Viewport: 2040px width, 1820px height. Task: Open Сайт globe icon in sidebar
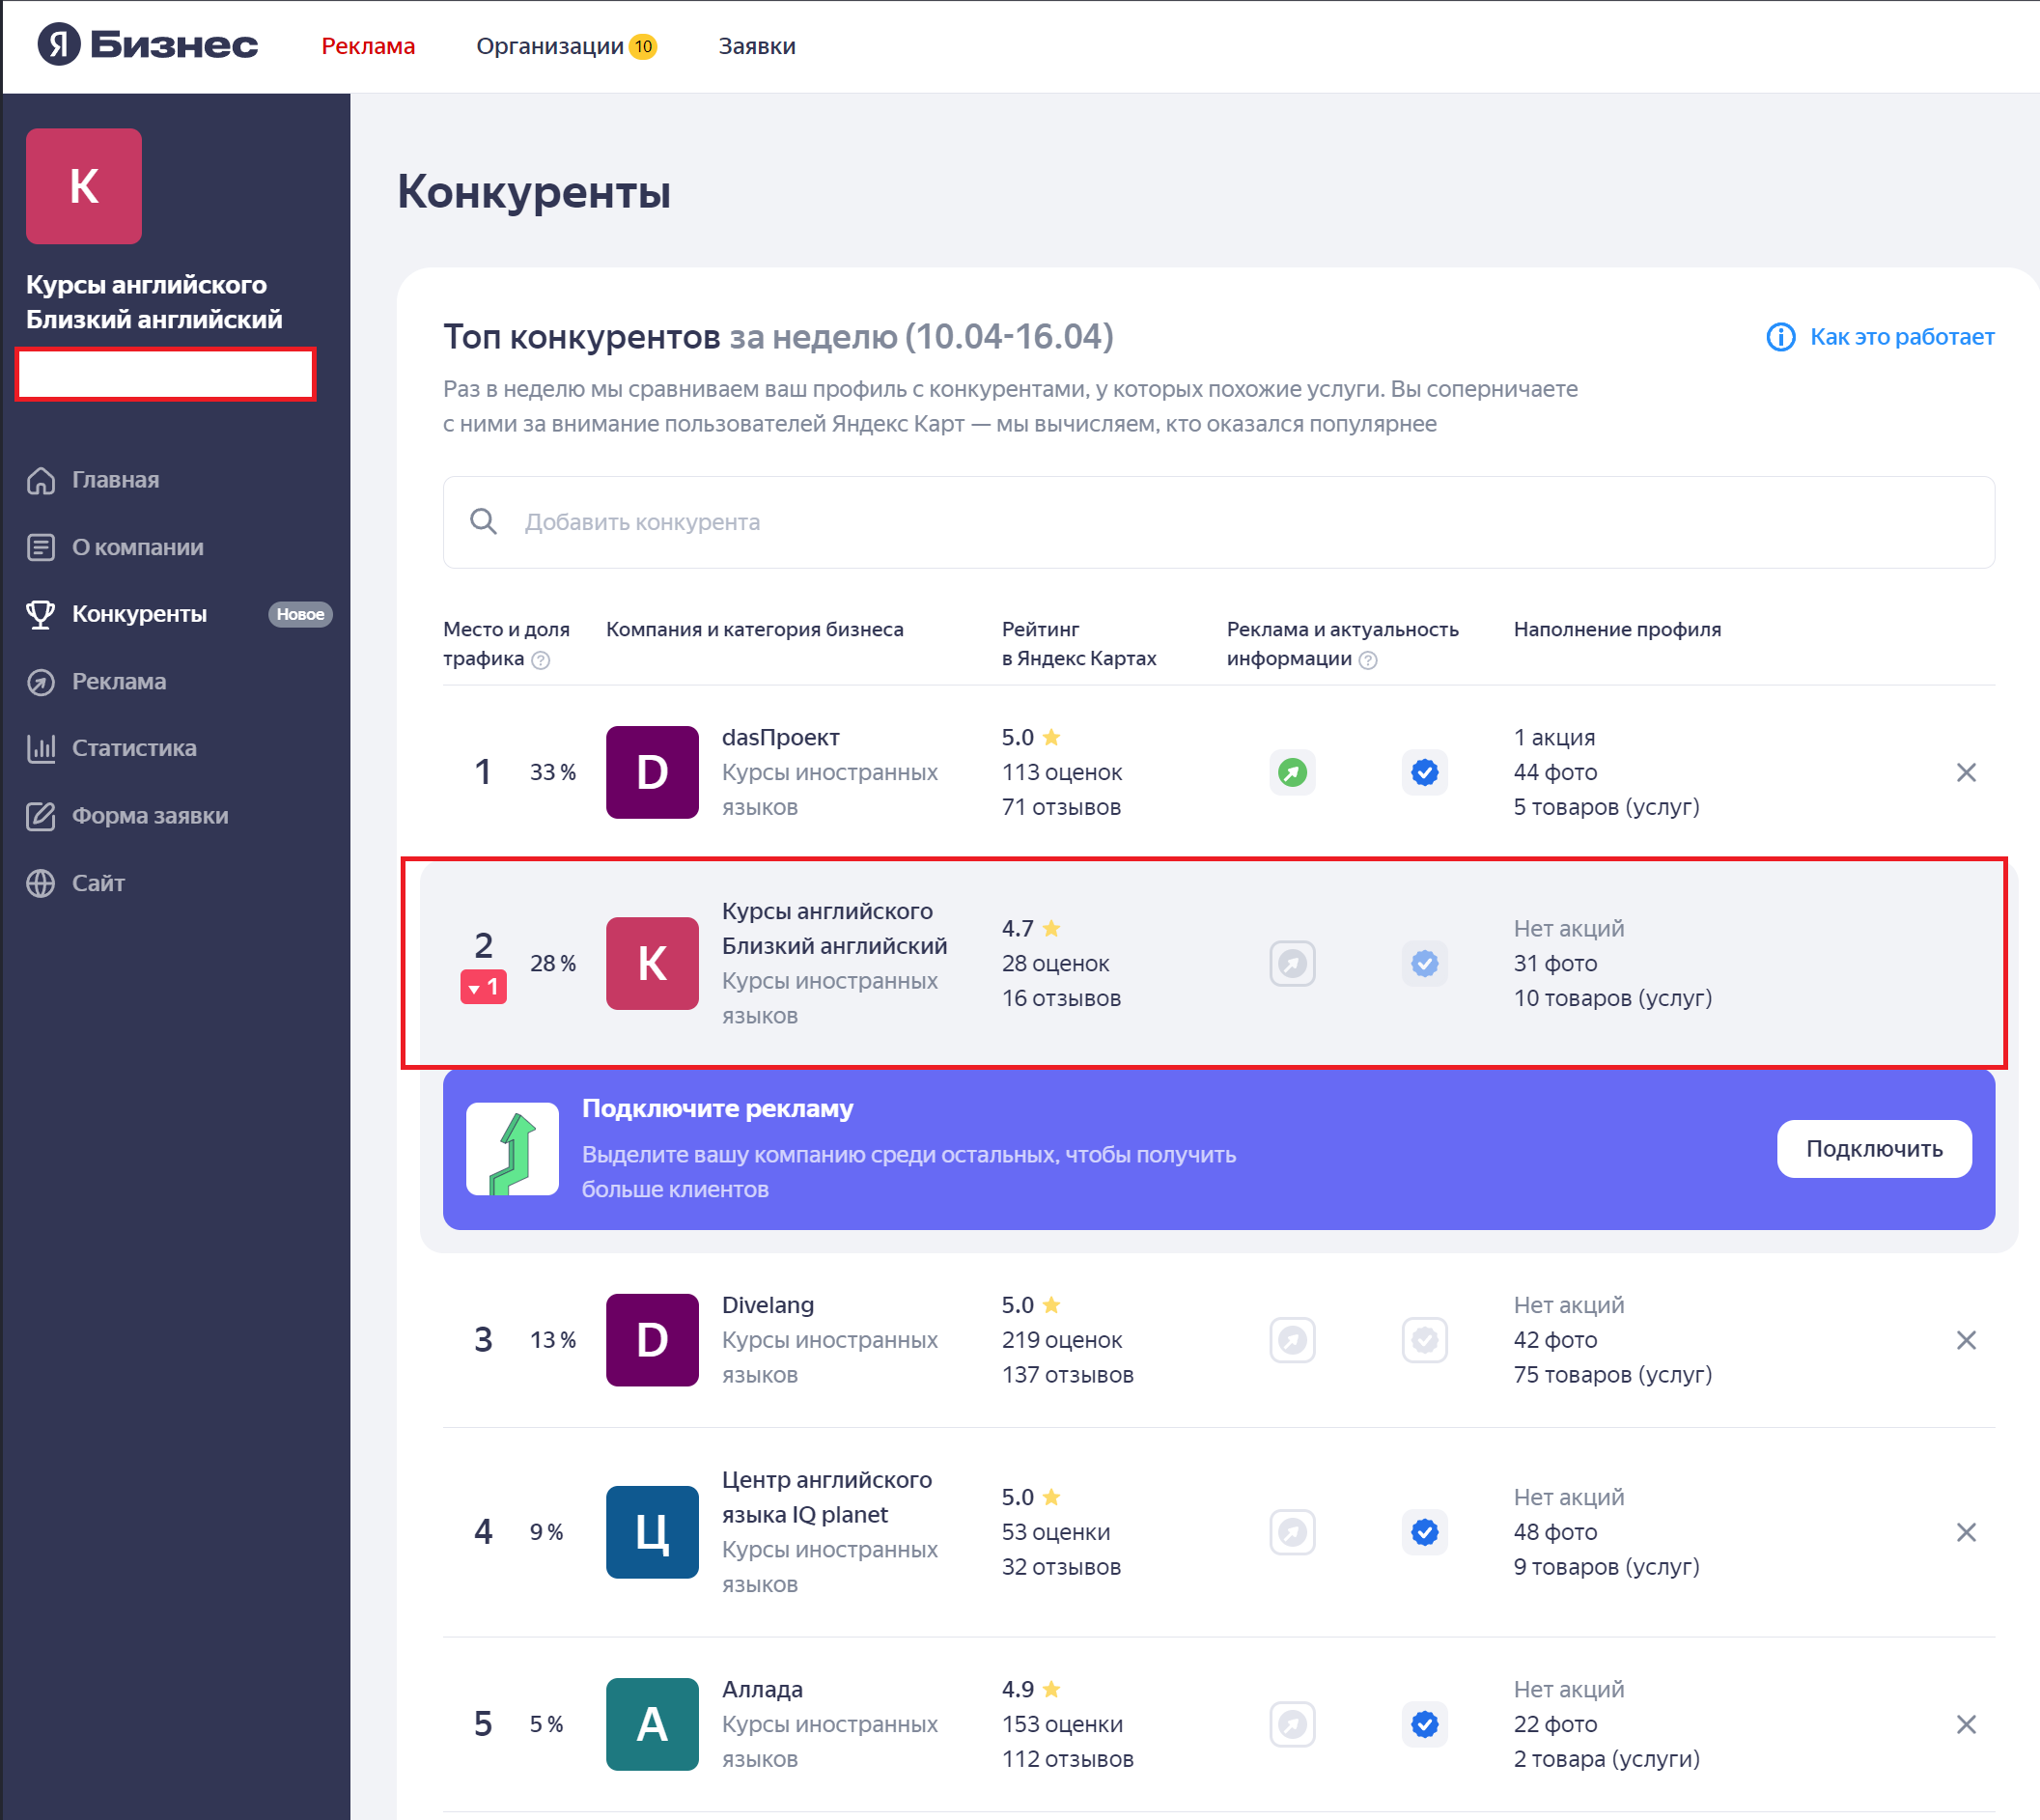coord(40,883)
